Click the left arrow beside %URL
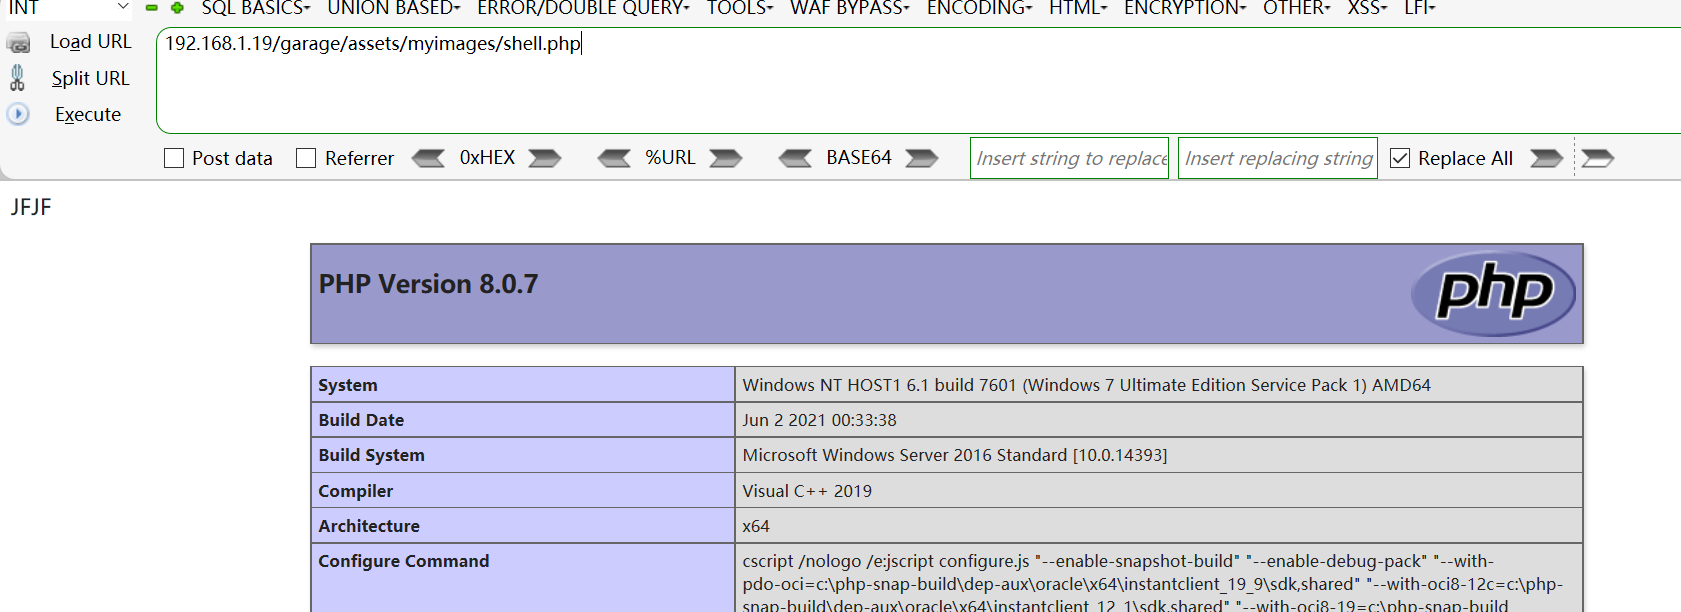 (x=614, y=158)
